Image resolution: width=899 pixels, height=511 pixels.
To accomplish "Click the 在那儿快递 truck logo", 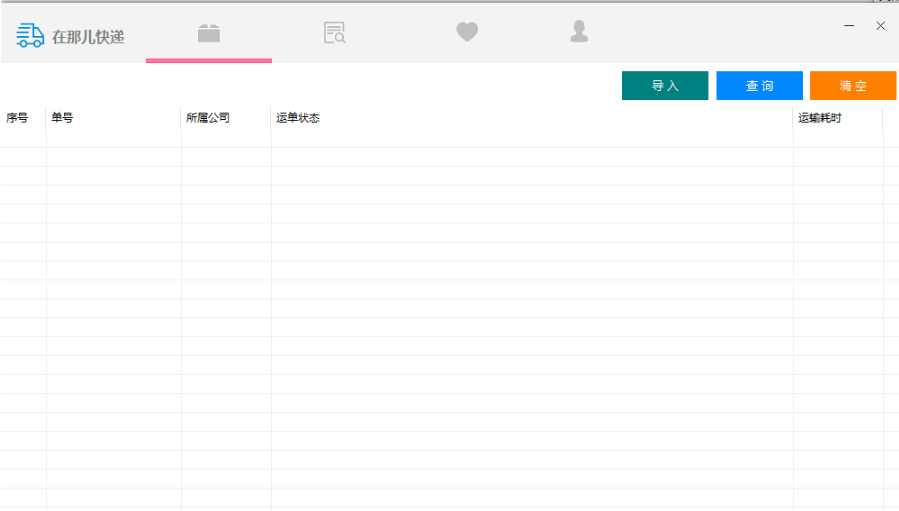I will point(30,36).
